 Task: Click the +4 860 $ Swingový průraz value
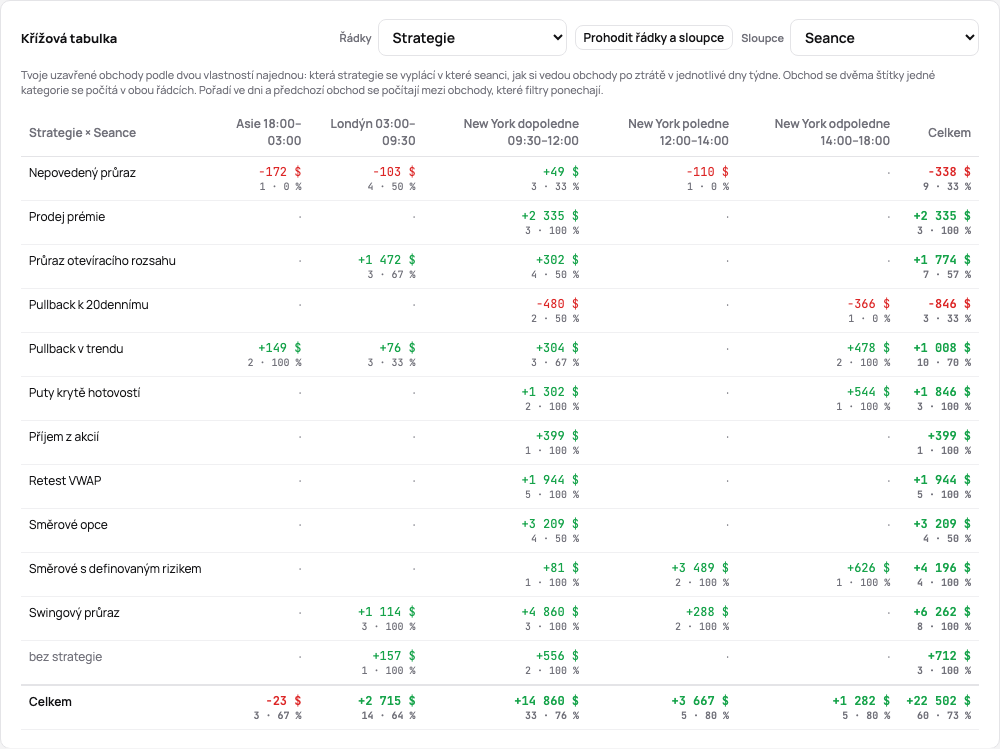(550, 612)
